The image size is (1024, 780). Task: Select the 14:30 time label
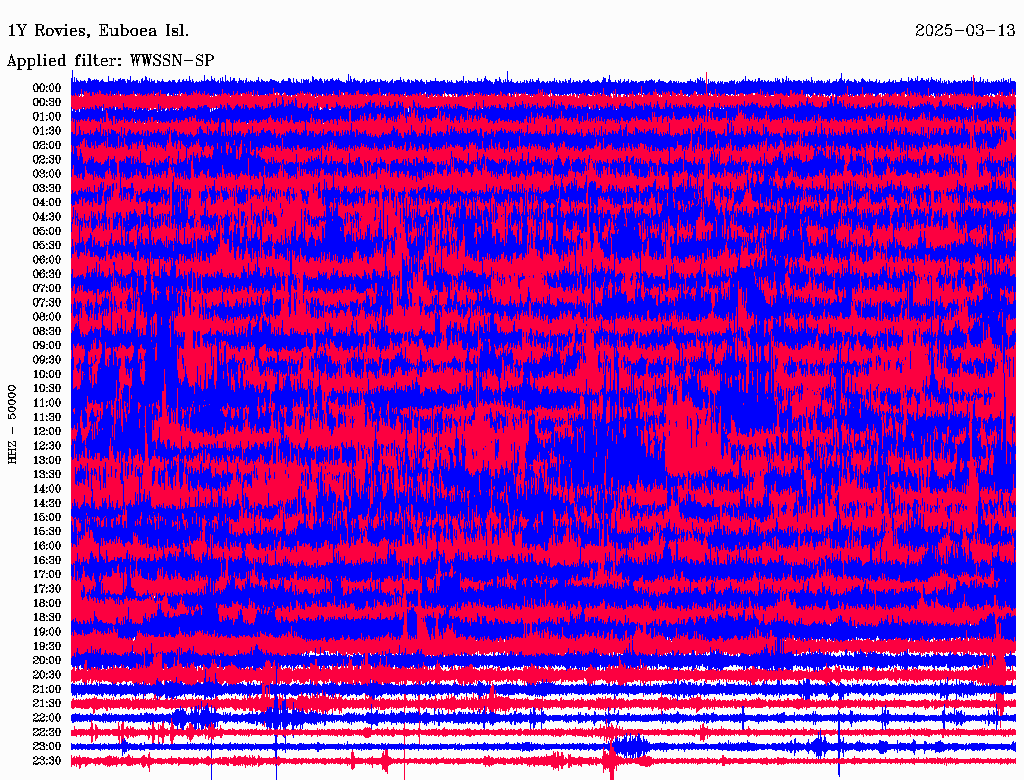click(x=47, y=503)
